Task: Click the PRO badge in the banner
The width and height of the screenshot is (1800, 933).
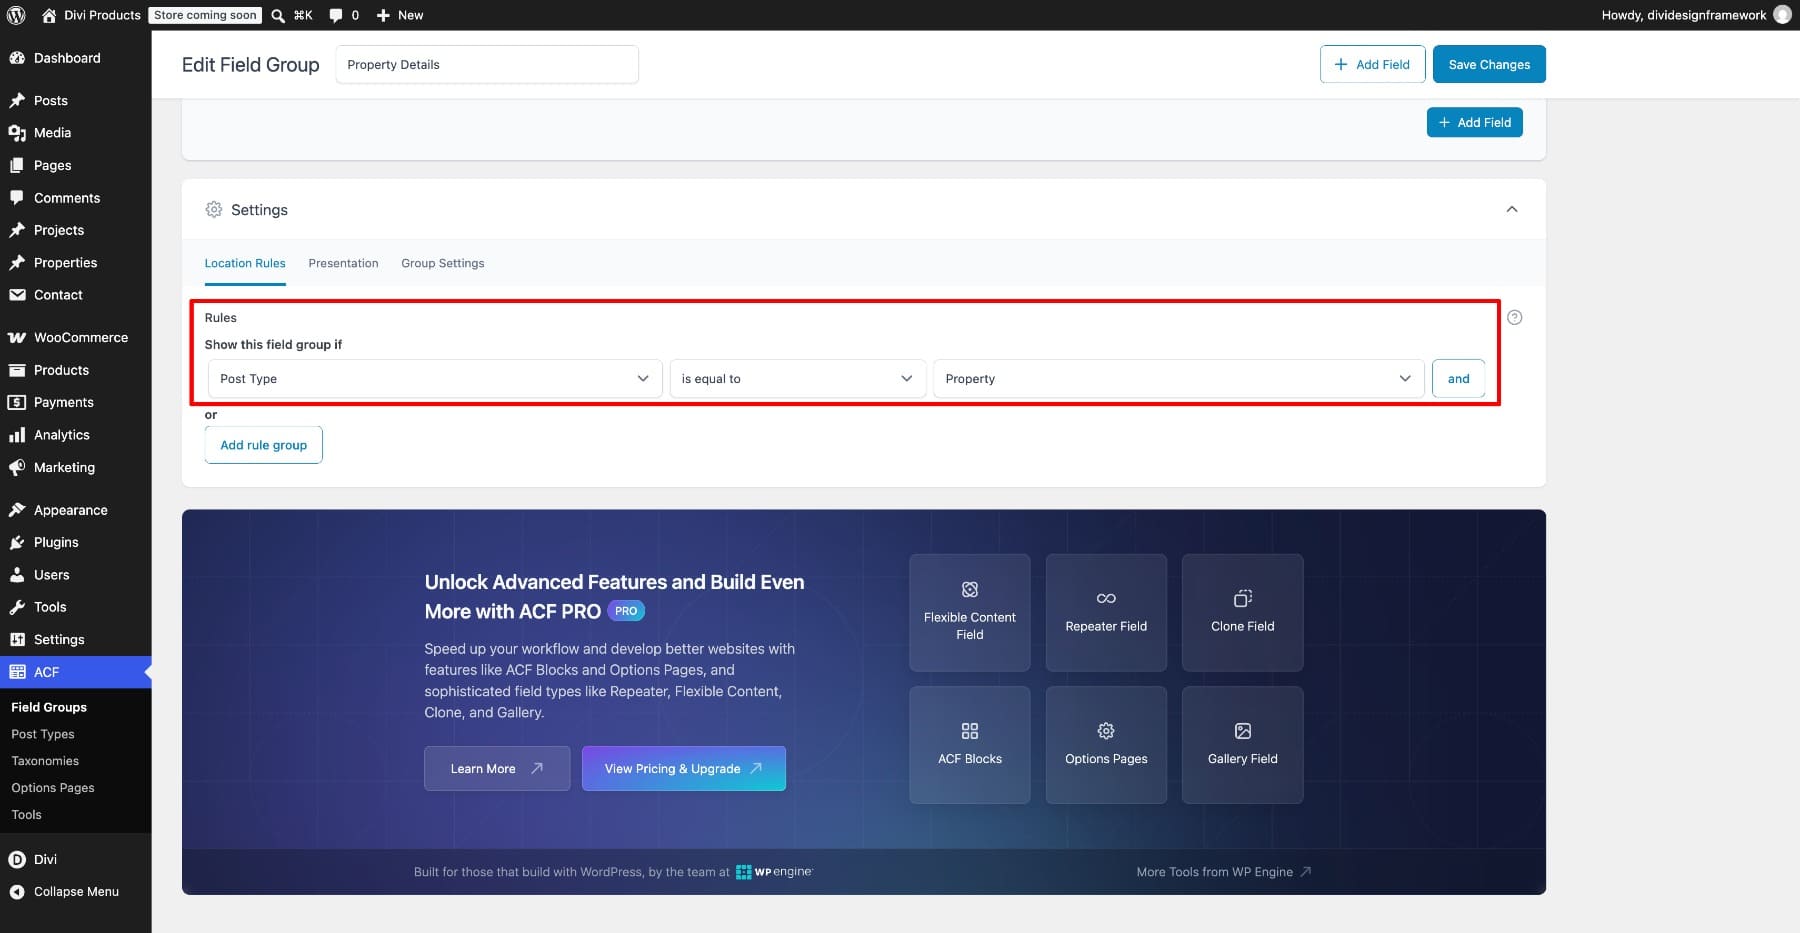Action: 626,611
